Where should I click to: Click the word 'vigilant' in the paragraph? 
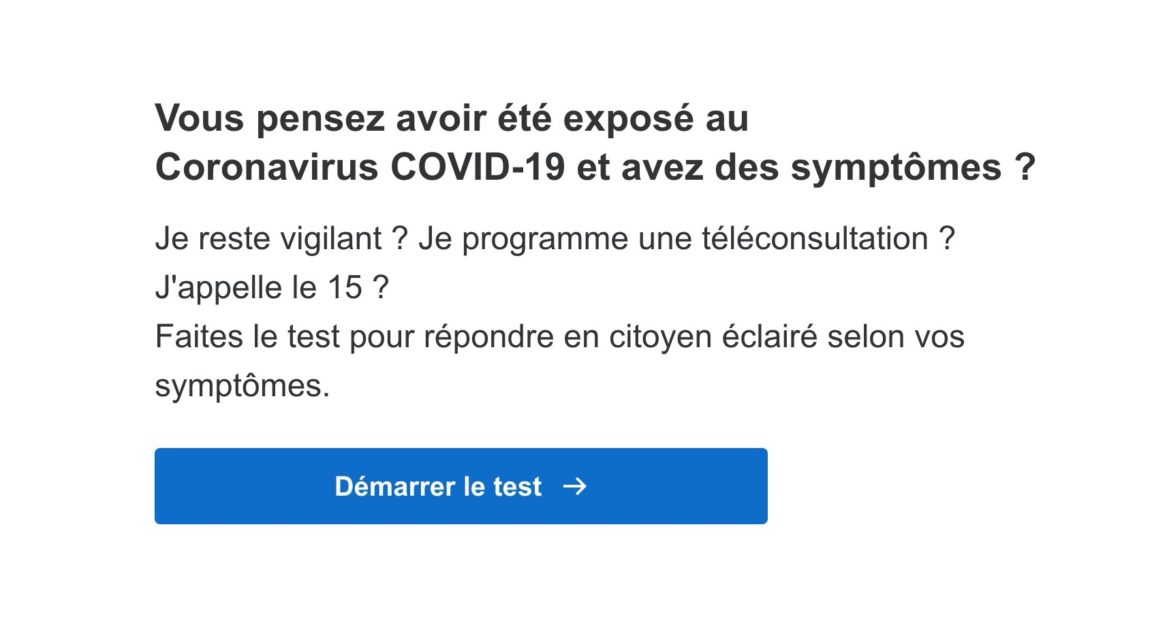(326, 240)
